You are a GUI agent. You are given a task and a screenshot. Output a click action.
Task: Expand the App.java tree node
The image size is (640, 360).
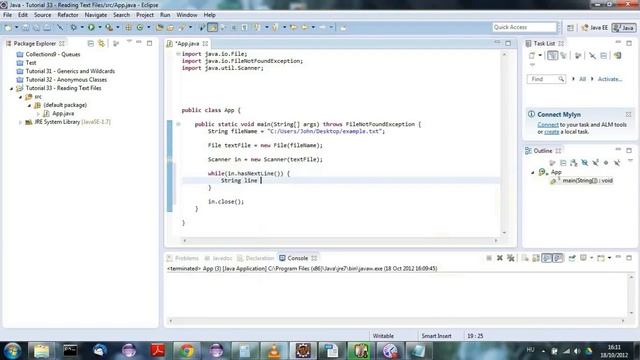[38, 114]
